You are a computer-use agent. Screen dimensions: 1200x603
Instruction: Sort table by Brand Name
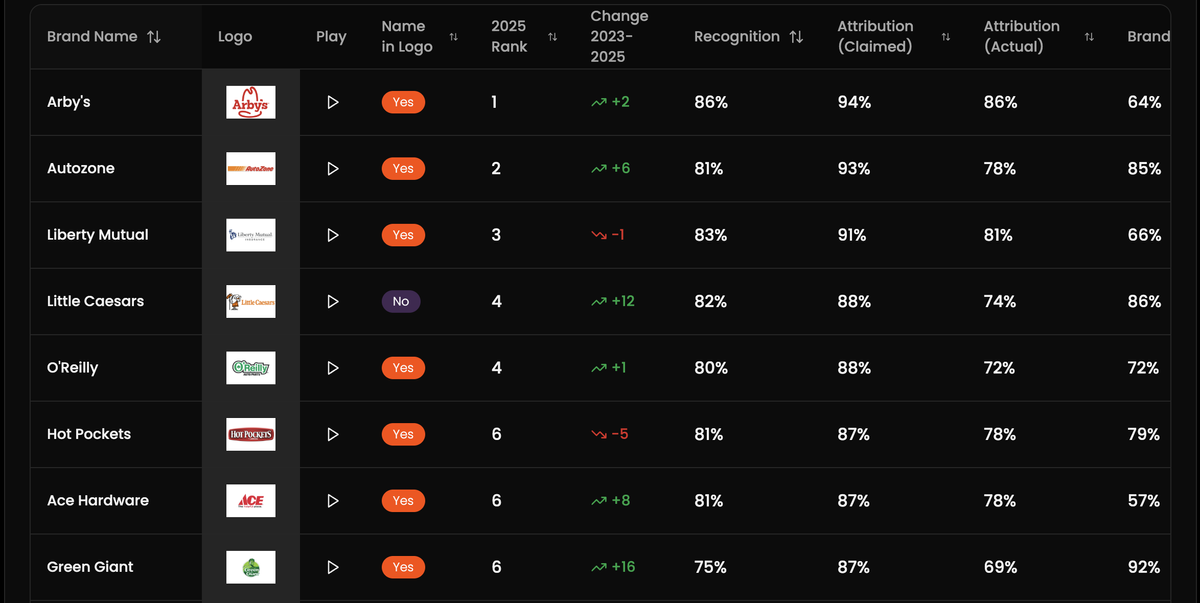pyautogui.click(x=153, y=37)
